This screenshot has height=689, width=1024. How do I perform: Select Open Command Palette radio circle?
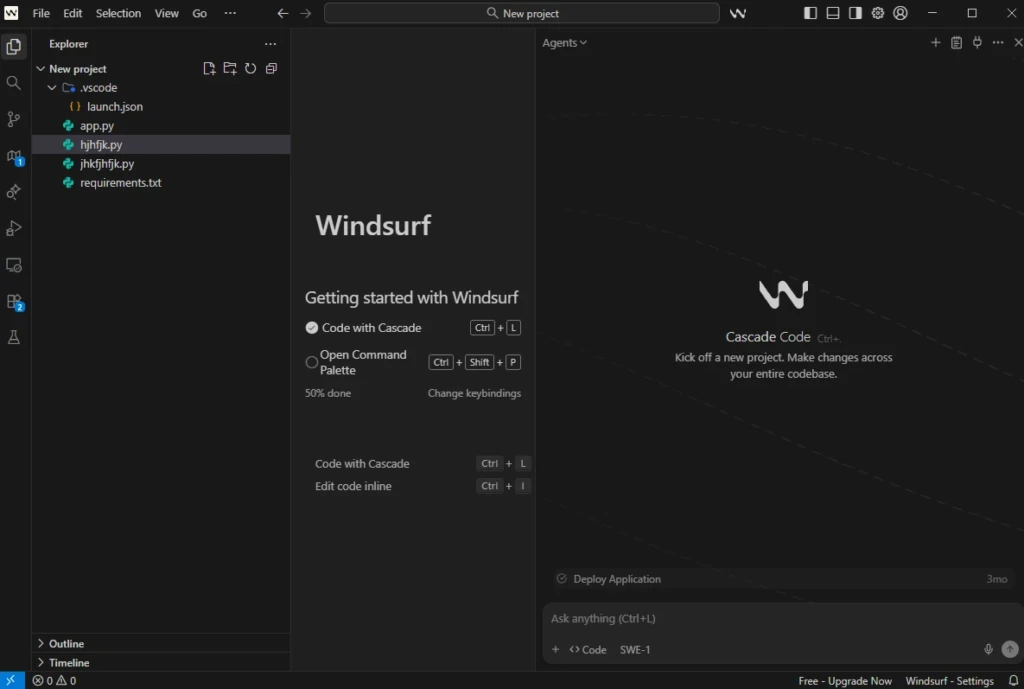[x=312, y=362]
